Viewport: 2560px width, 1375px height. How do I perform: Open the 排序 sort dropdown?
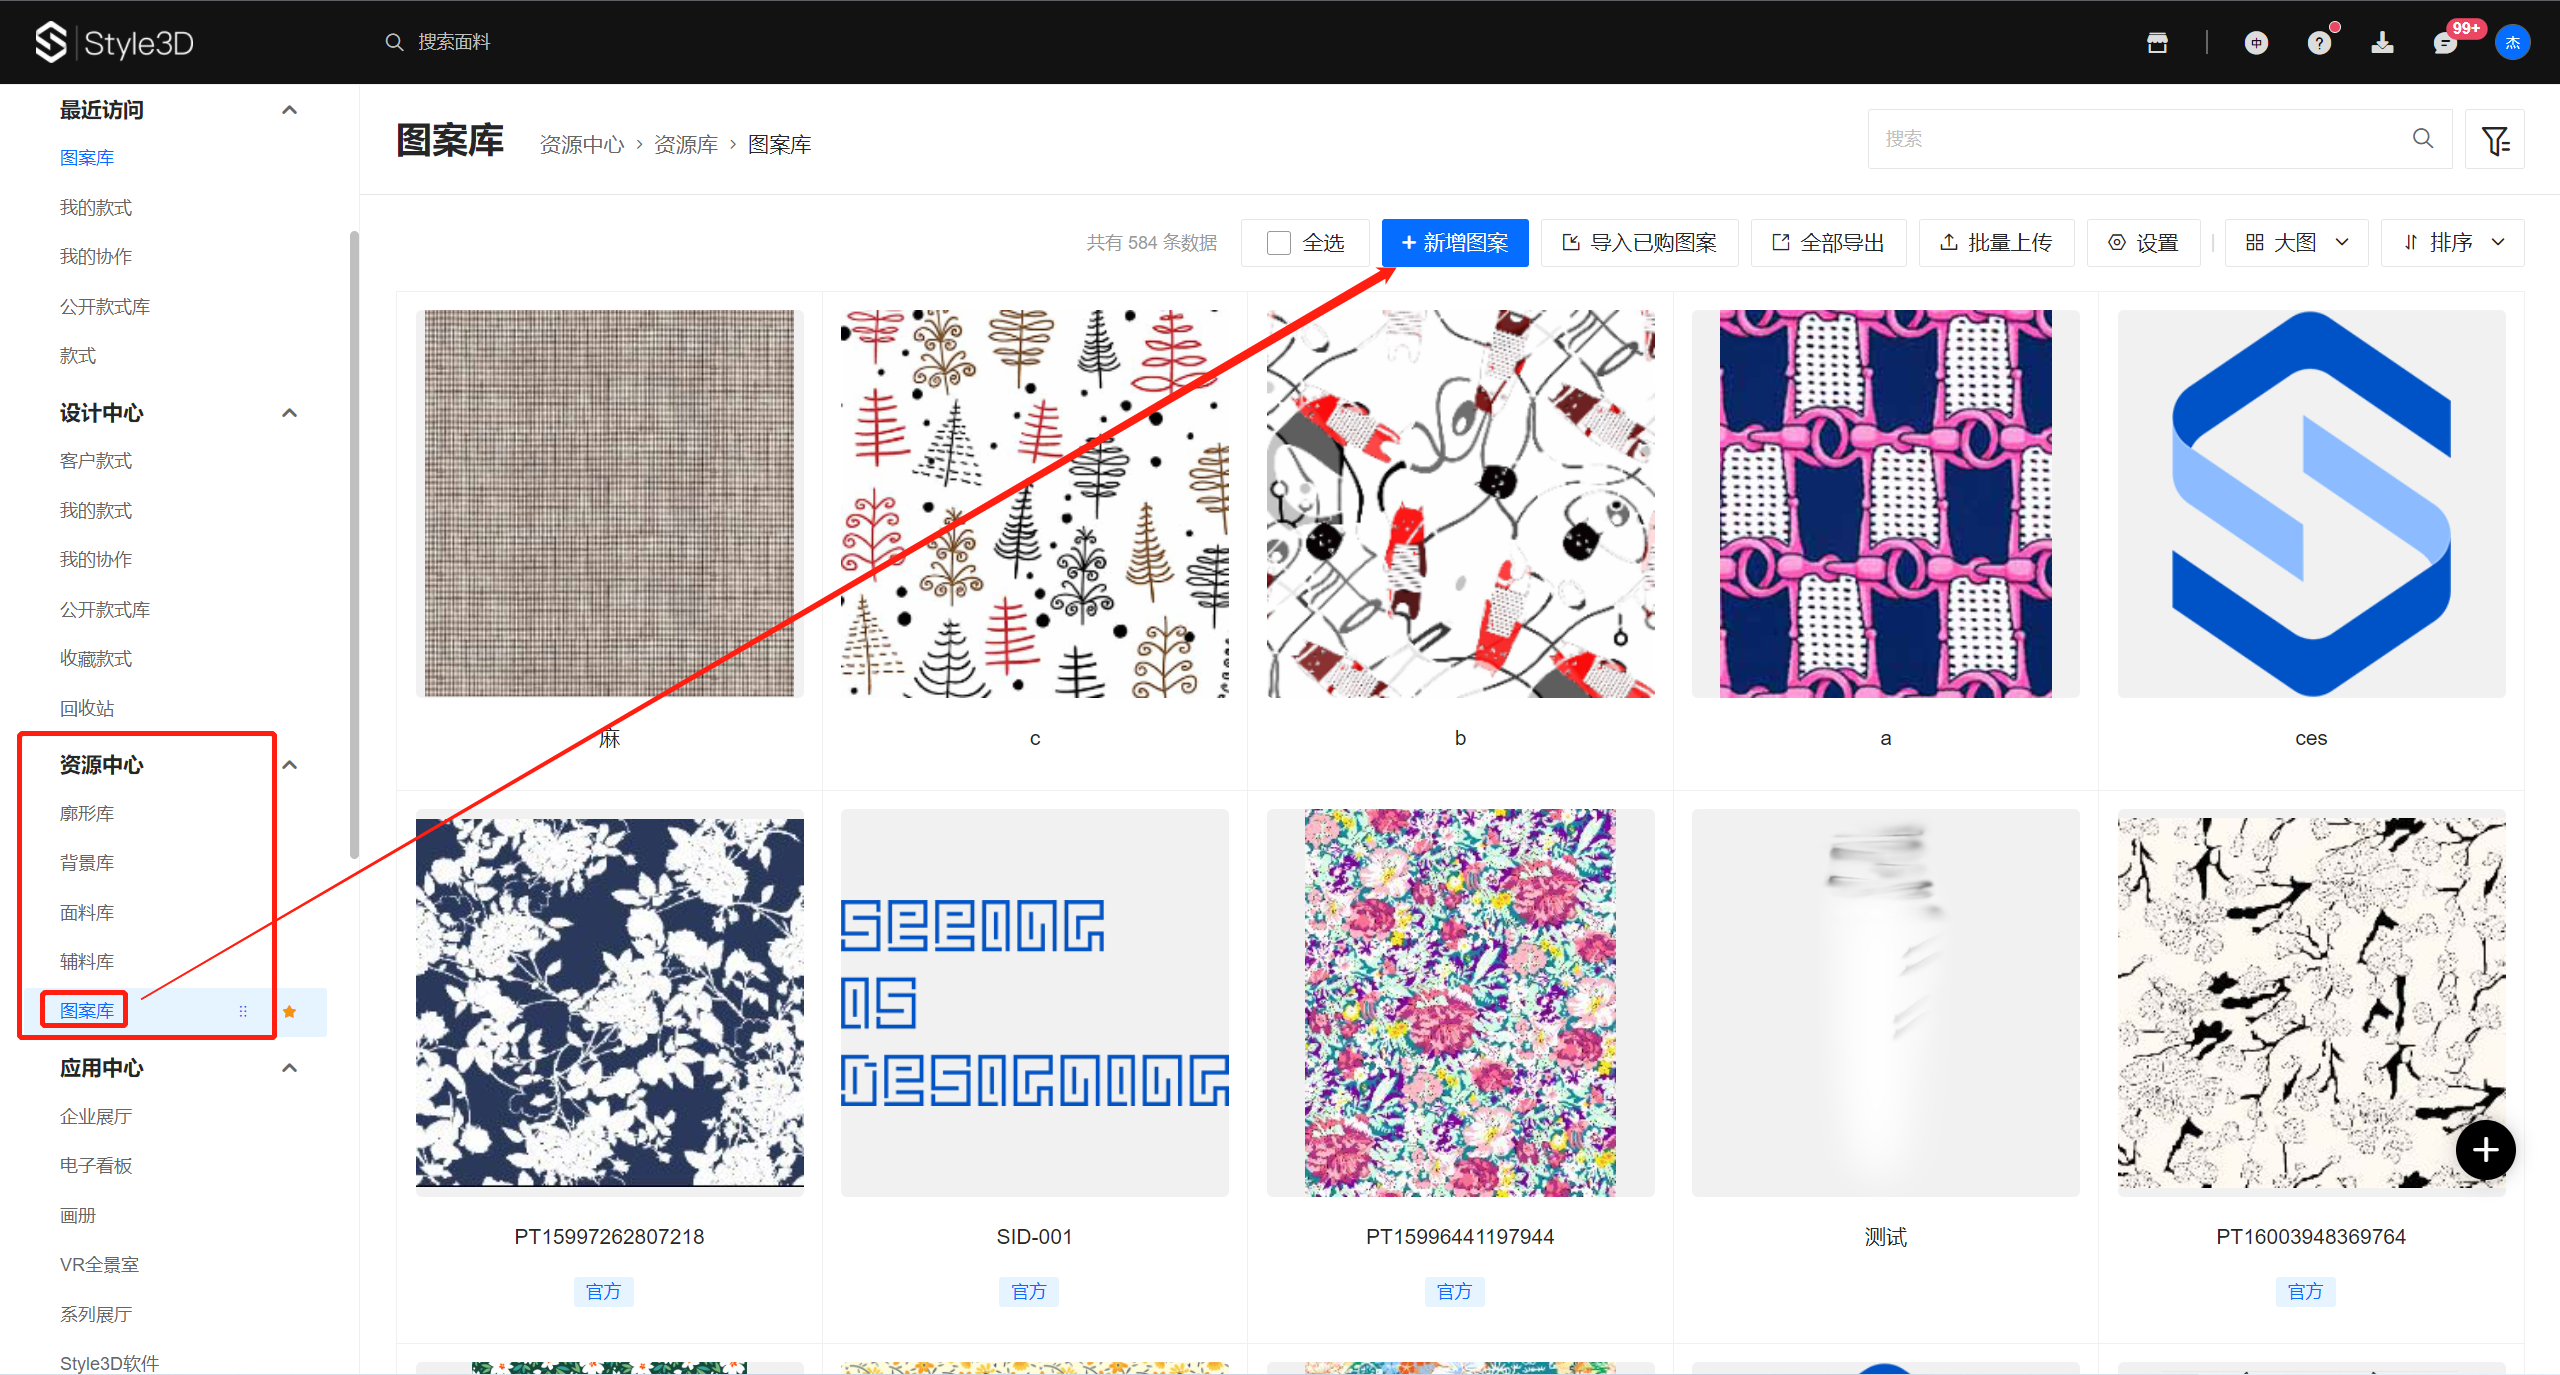pyautogui.click(x=2452, y=243)
